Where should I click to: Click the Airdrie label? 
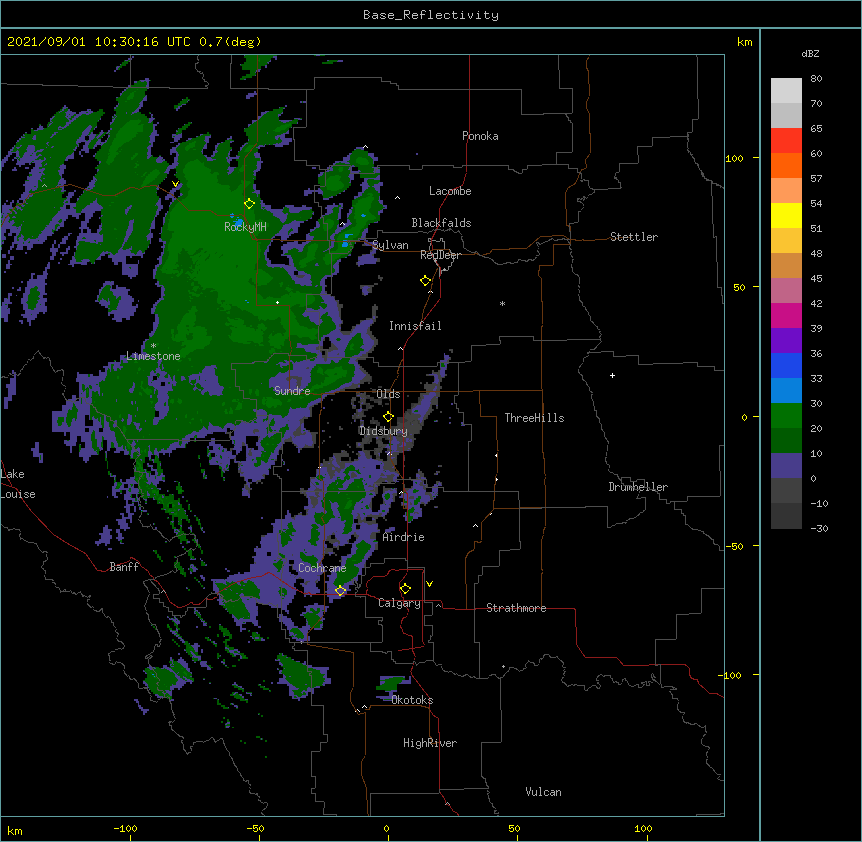coord(403,537)
